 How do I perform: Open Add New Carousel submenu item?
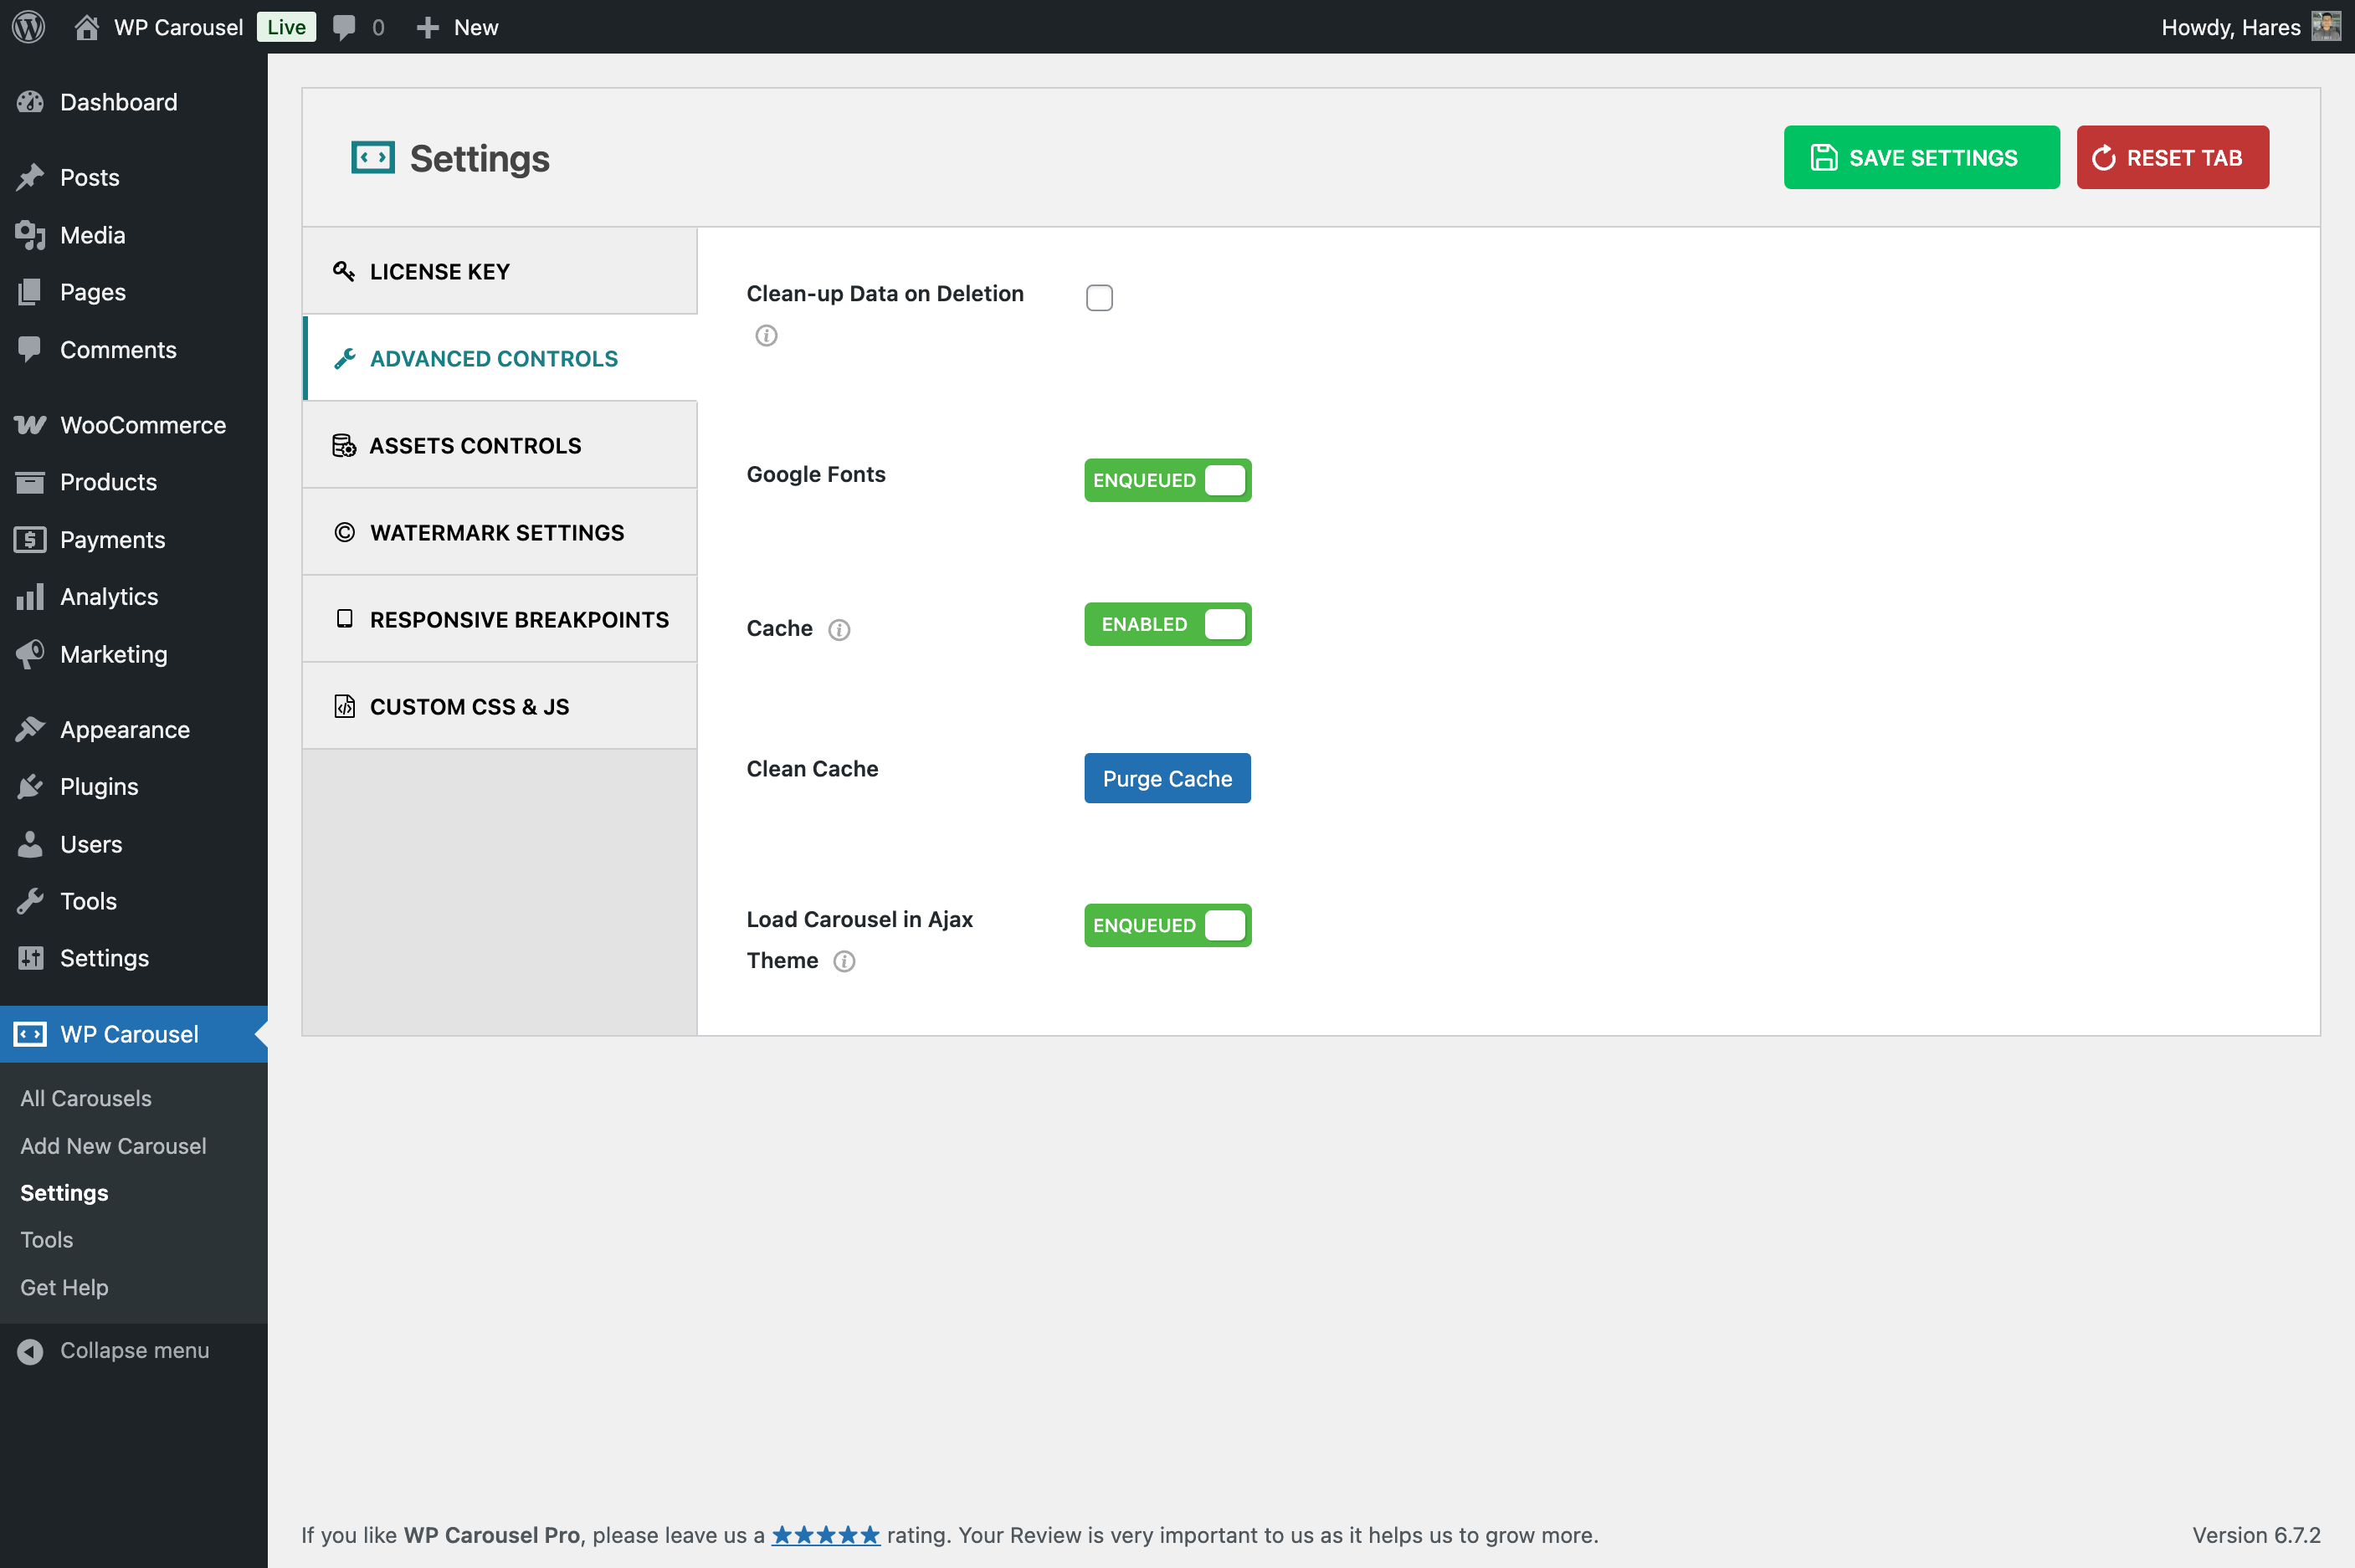pos(113,1146)
